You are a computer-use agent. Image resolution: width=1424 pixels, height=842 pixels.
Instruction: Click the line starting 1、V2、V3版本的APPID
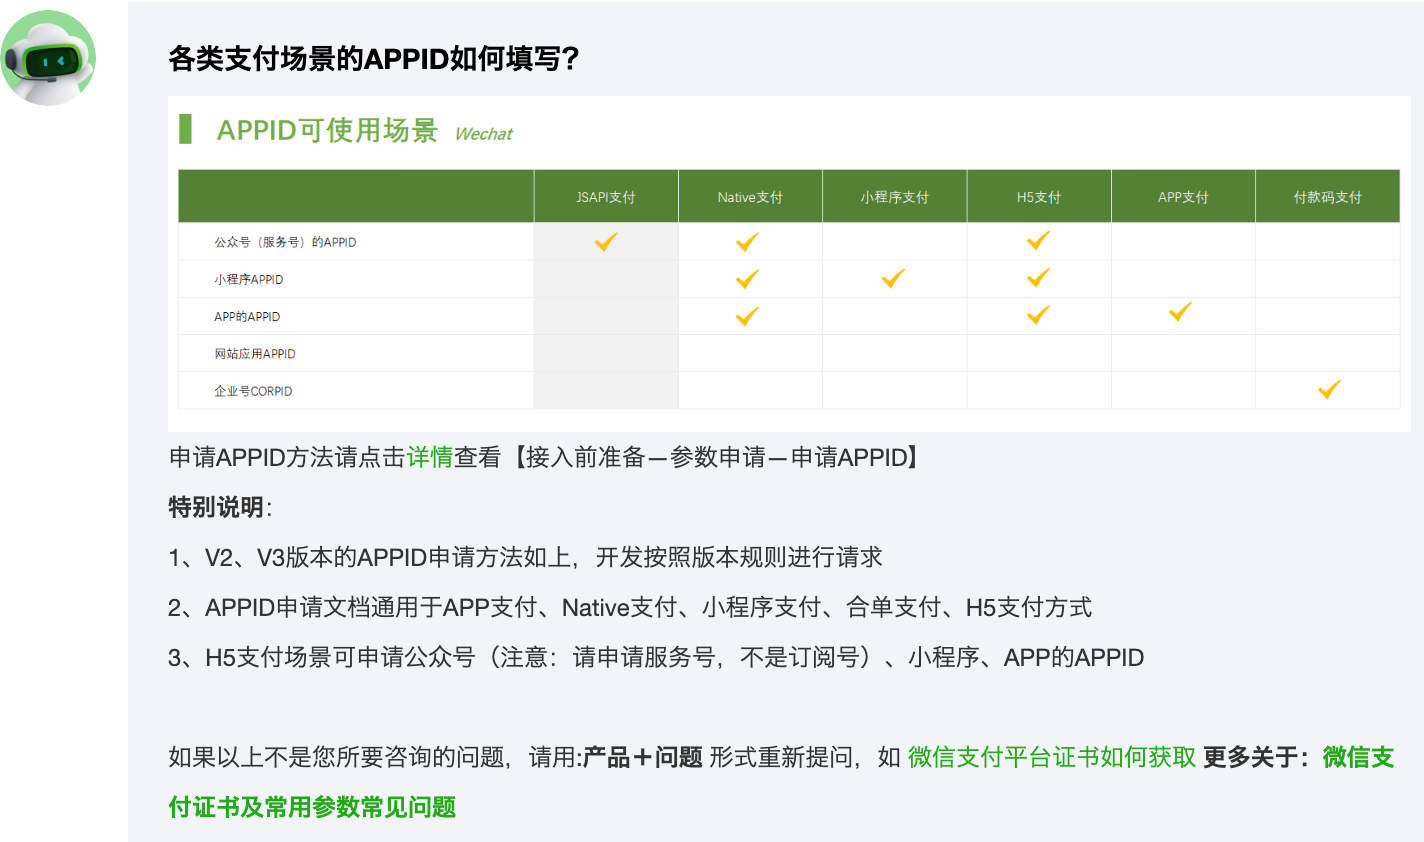[x=526, y=557]
